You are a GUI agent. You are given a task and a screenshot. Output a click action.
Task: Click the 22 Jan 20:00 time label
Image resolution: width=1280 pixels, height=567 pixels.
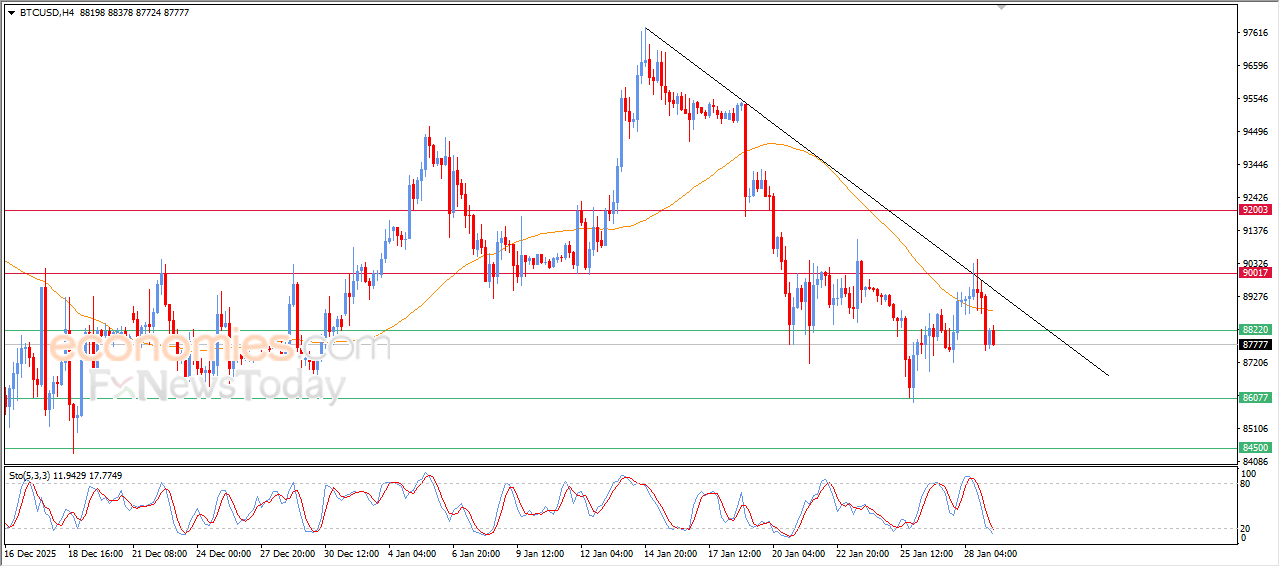pyautogui.click(x=864, y=553)
